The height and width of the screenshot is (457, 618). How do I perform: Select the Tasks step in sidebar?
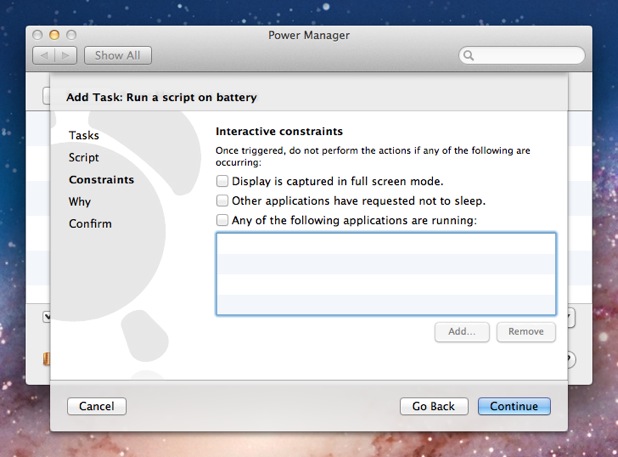pos(84,135)
